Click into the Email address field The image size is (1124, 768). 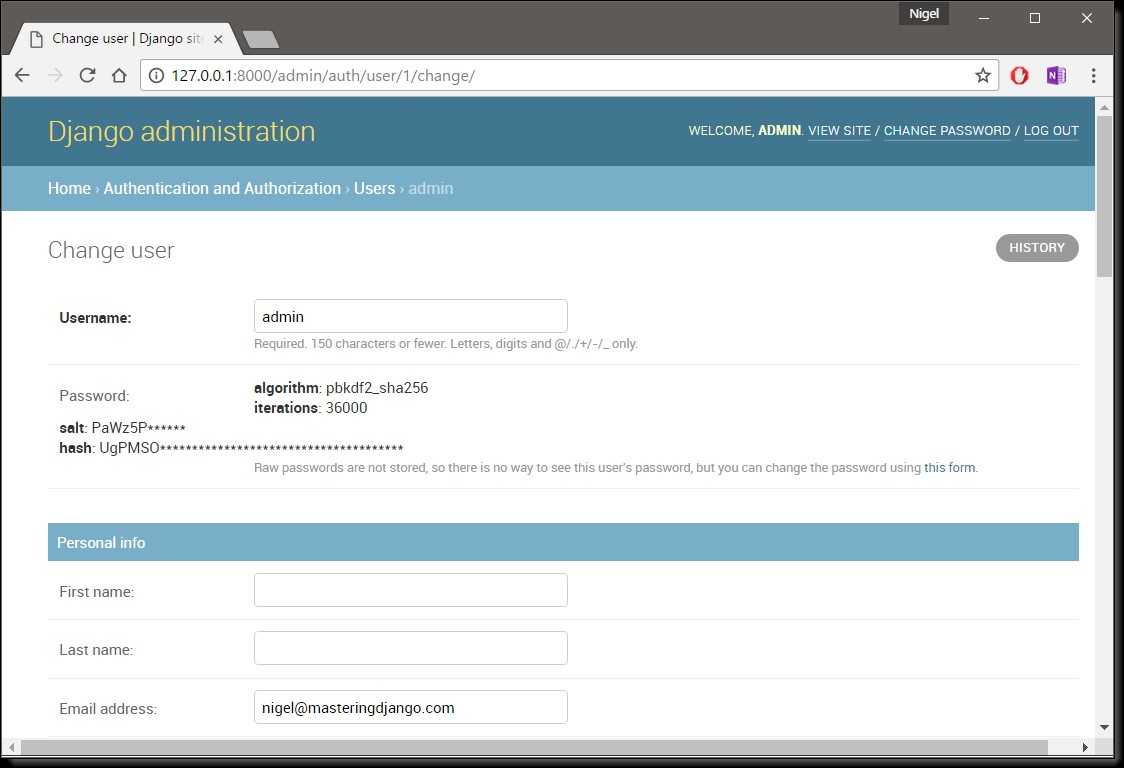[411, 707]
